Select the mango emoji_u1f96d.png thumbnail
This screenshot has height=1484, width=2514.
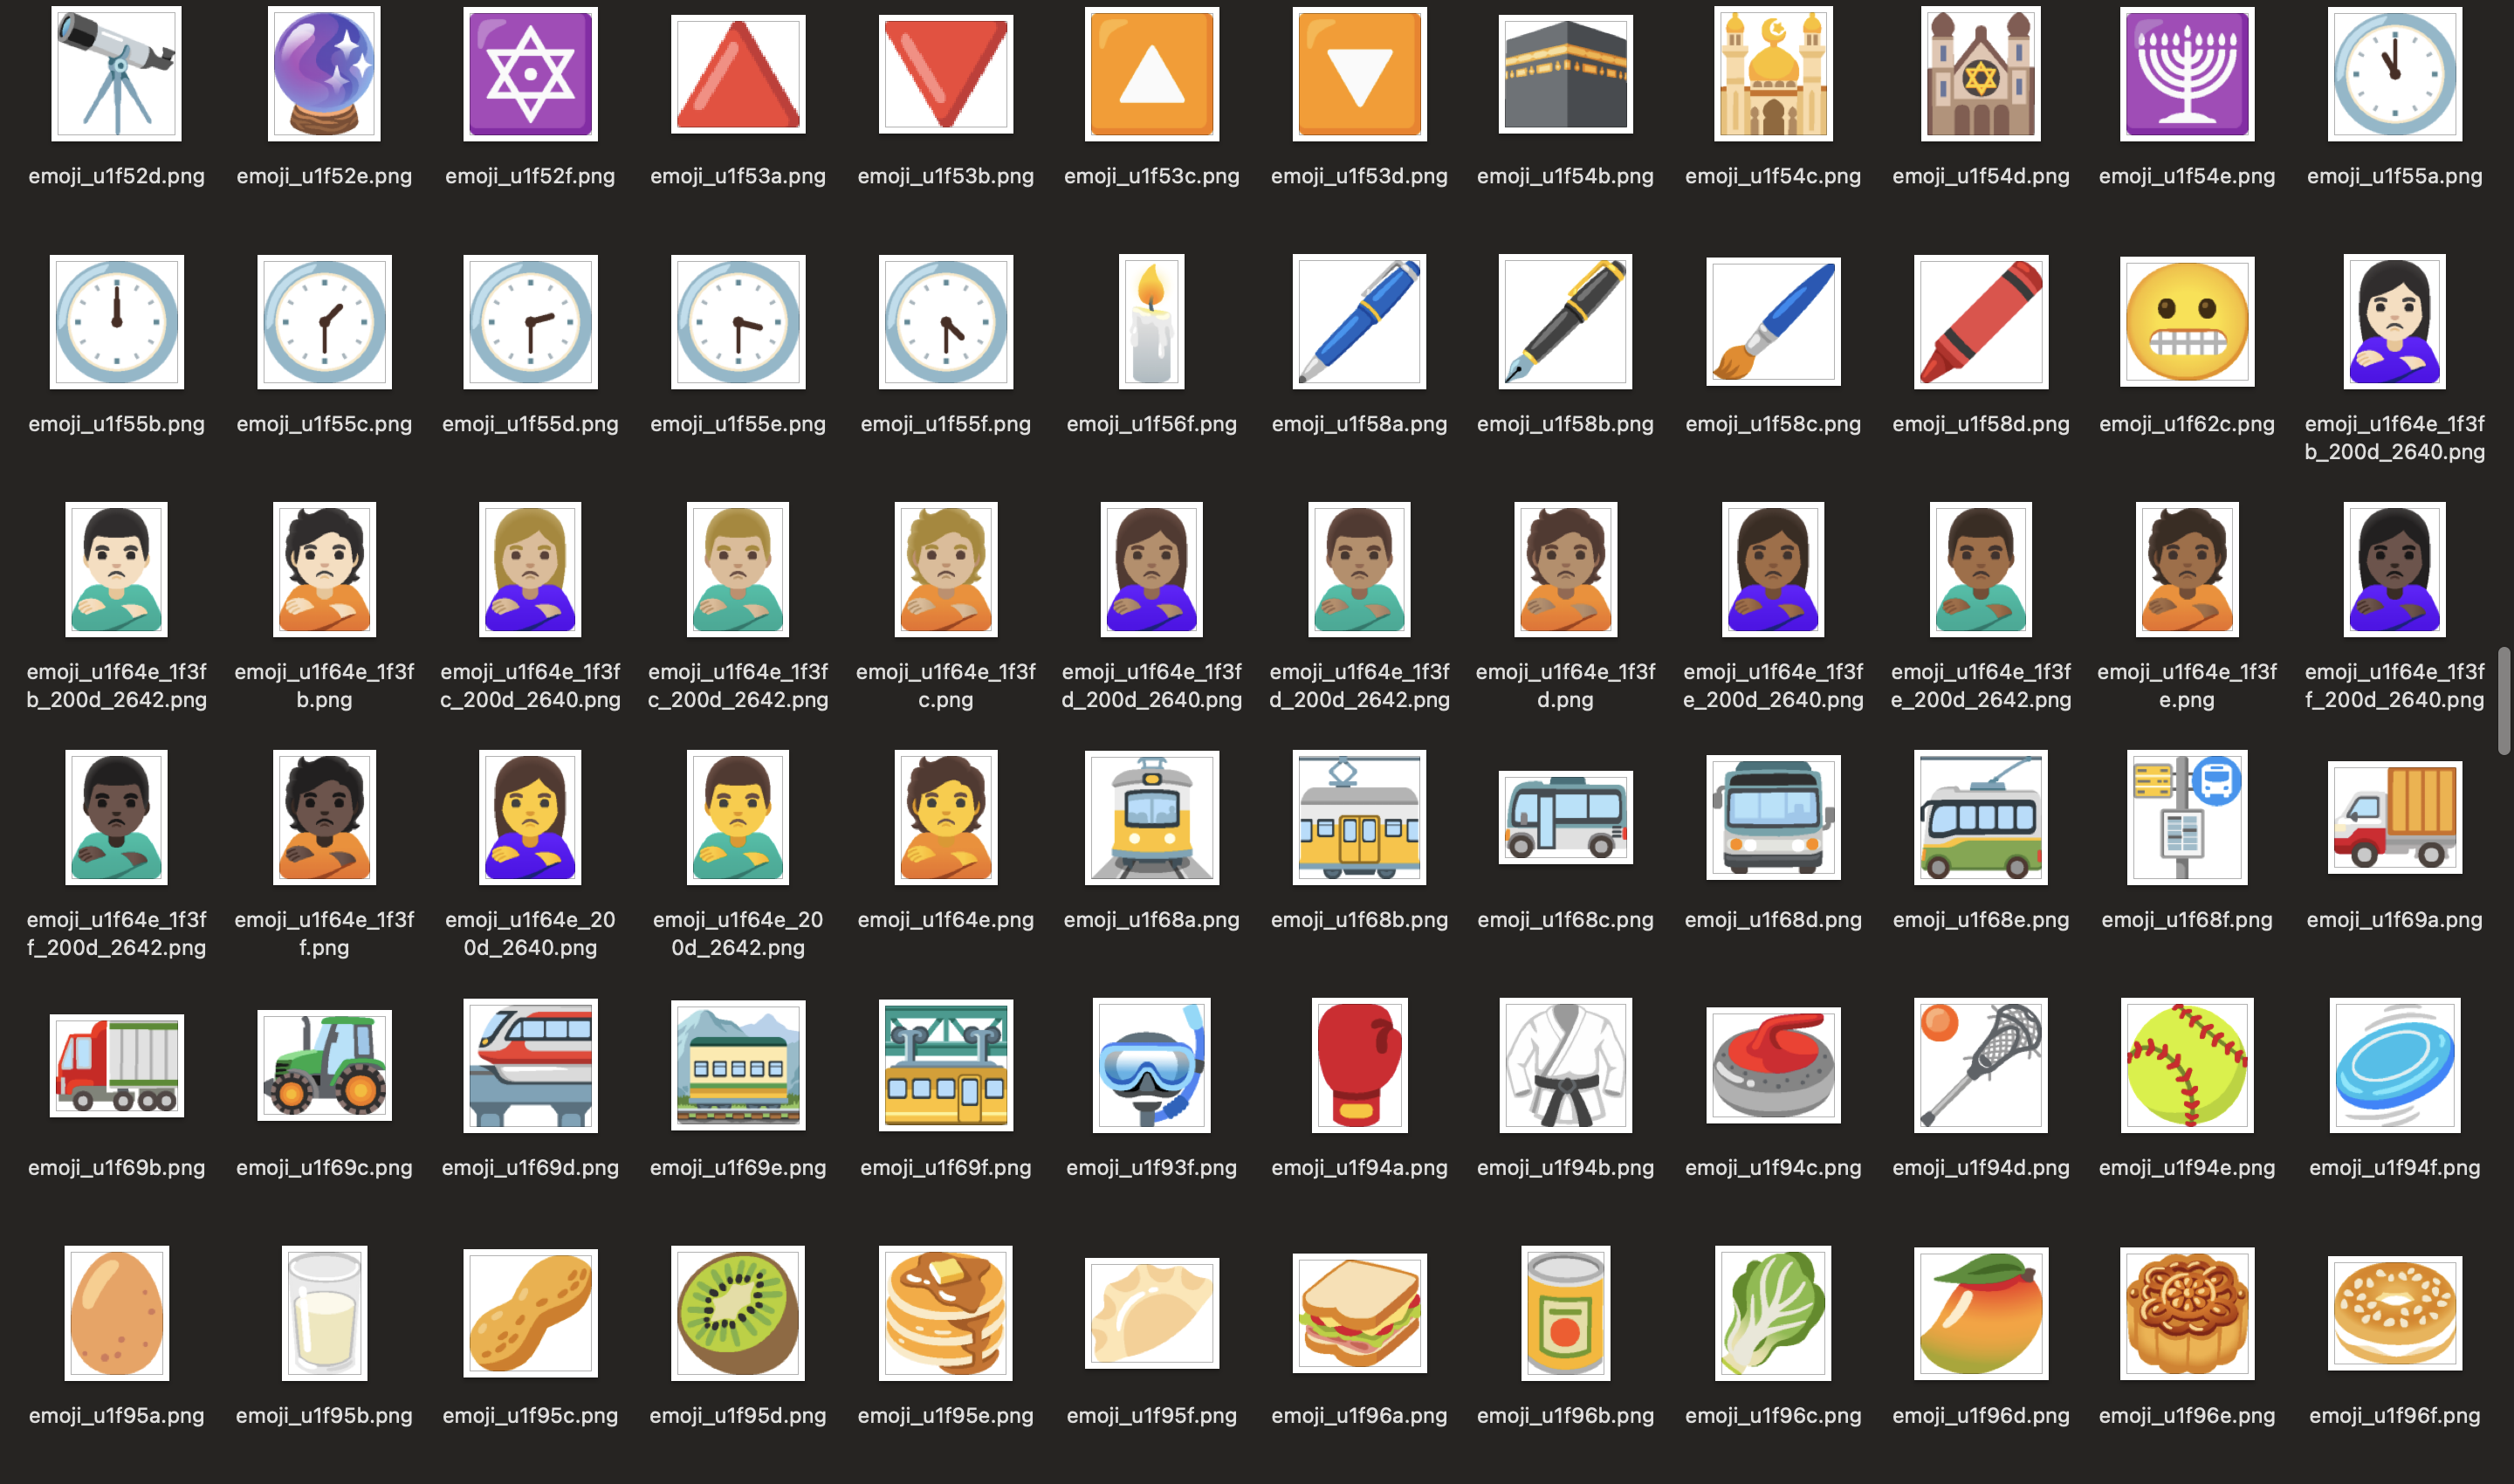[1980, 1313]
